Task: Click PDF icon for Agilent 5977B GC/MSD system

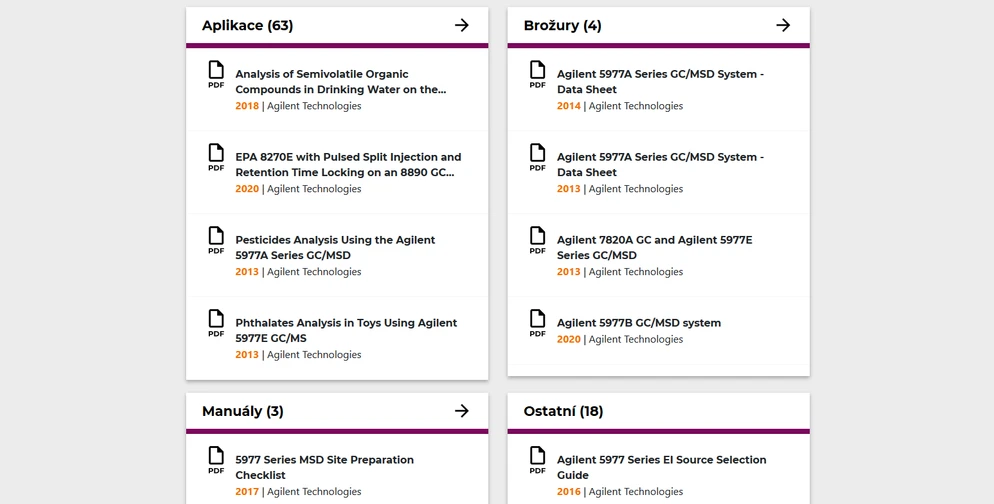Action: click(x=538, y=324)
